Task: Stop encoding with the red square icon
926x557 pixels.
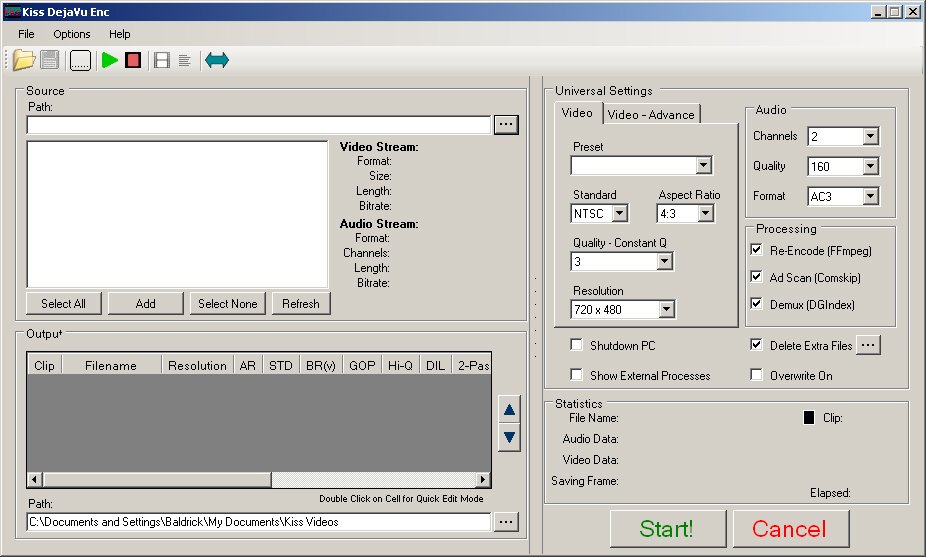Action: (133, 60)
